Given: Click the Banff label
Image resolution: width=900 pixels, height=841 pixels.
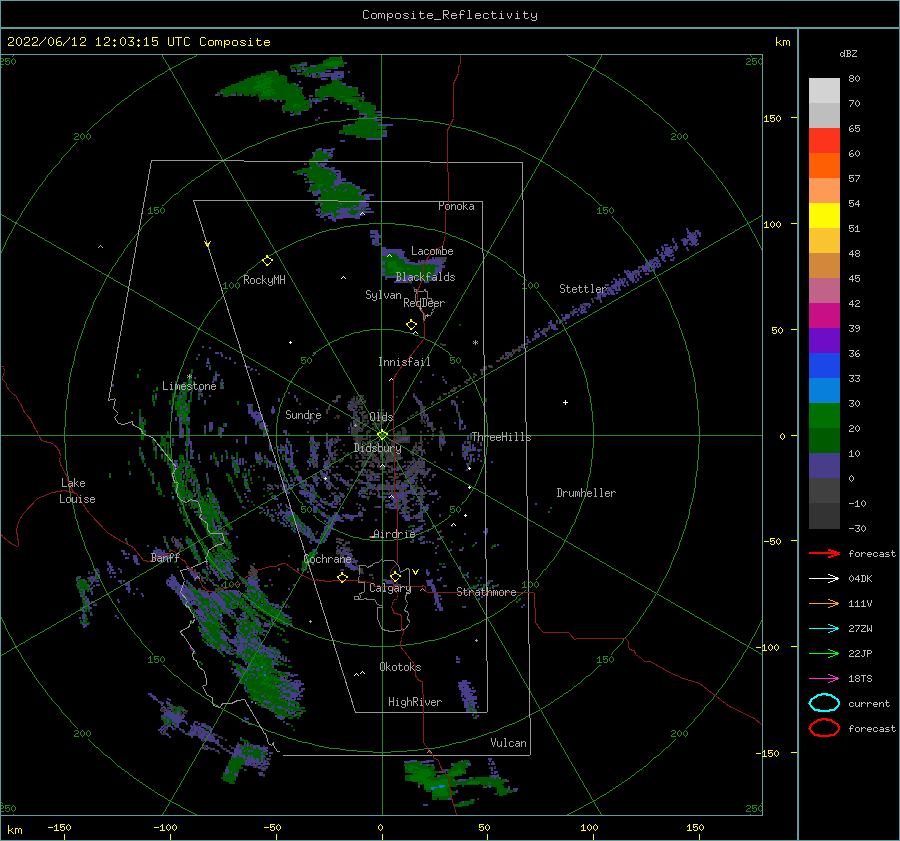Looking at the screenshot, I should point(165,557).
